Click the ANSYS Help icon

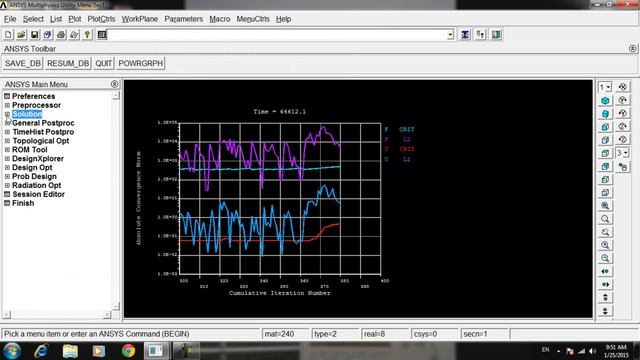click(x=87, y=35)
